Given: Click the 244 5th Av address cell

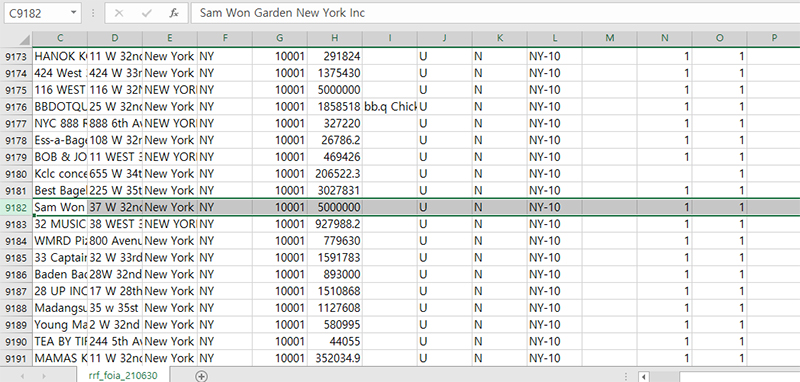Looking at the screenshot, I should (x=115, y=342).
